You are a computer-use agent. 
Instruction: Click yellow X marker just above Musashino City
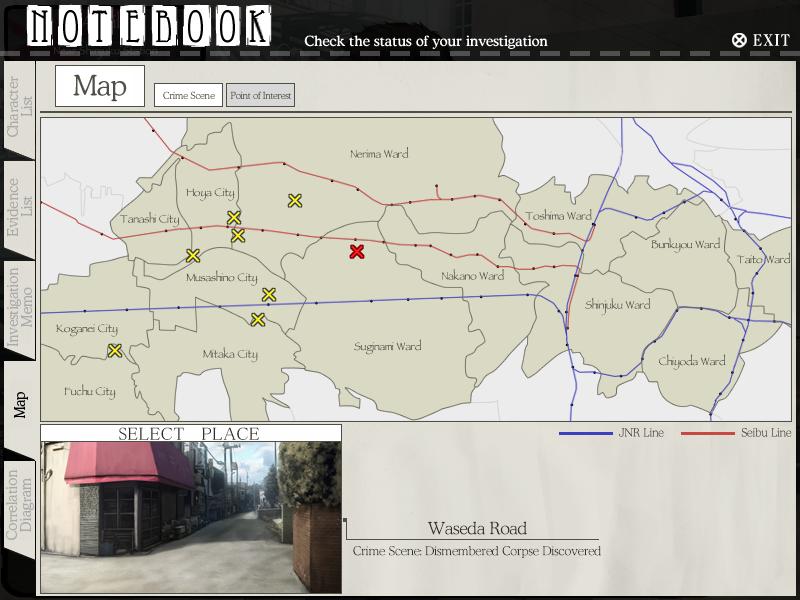238,236
